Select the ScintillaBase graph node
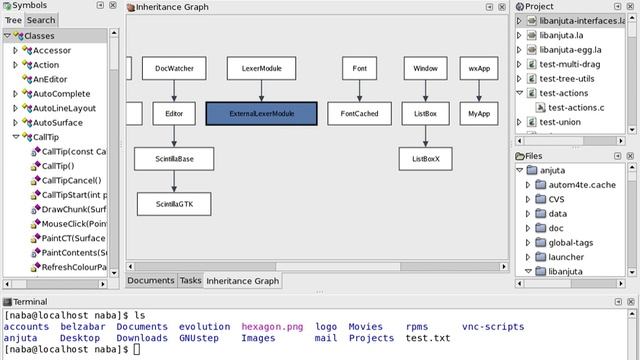 174,159
